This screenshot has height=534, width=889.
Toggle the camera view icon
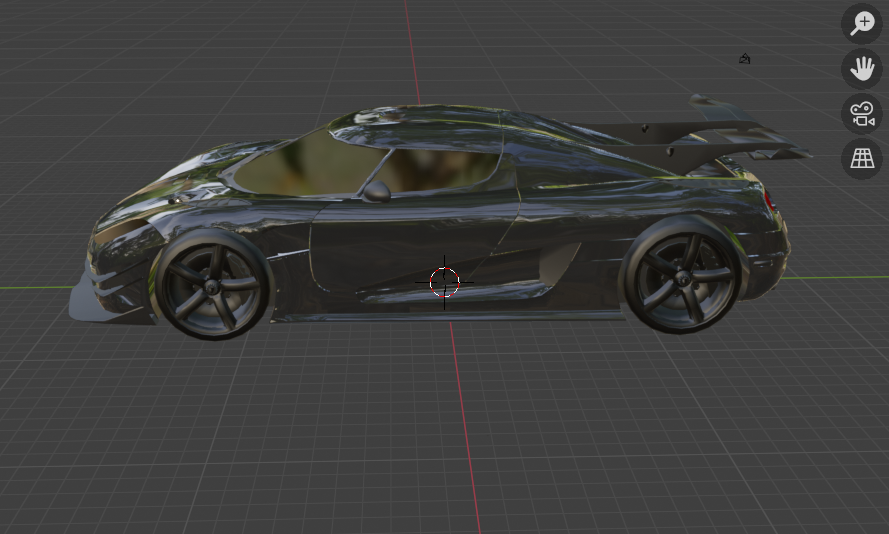[862, 114]
